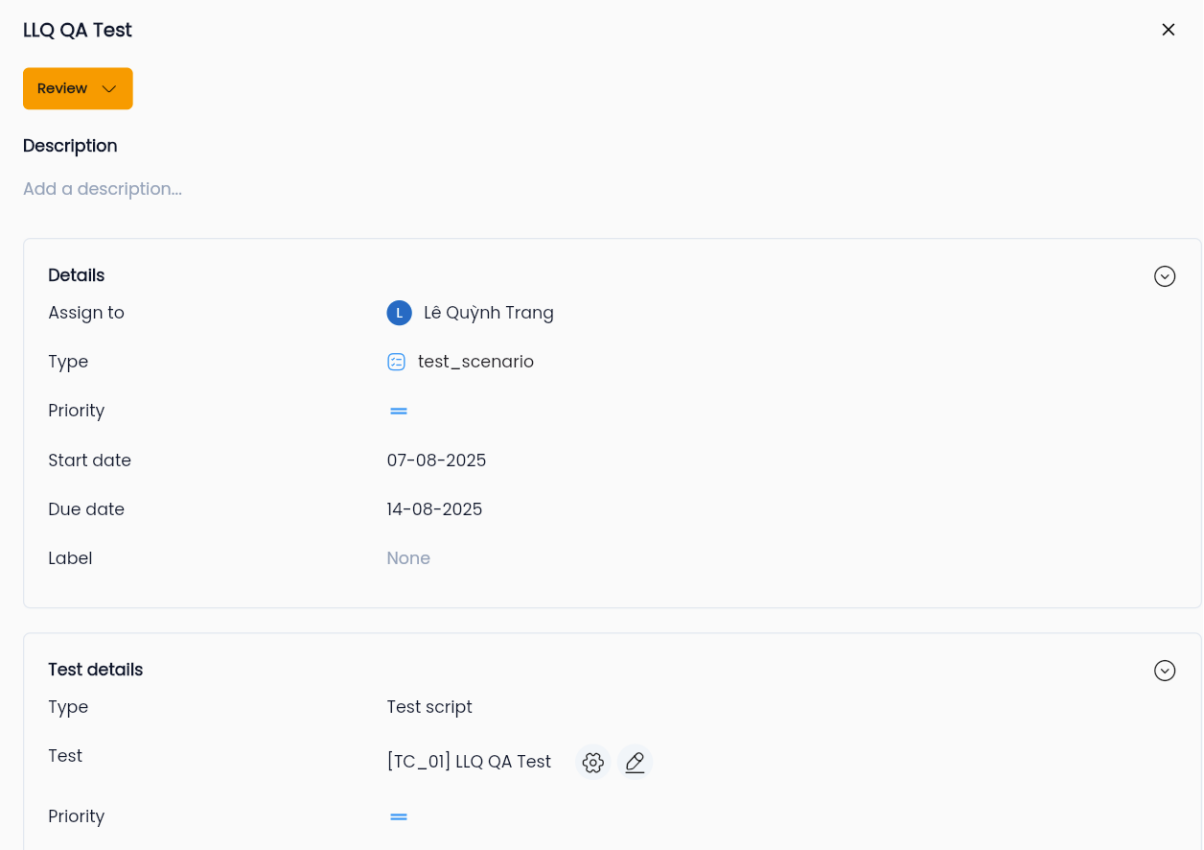Screen dimensions: 1204x850
Task: Collapse the Test details section with its chevron
Action: (x=1165, y=671)
